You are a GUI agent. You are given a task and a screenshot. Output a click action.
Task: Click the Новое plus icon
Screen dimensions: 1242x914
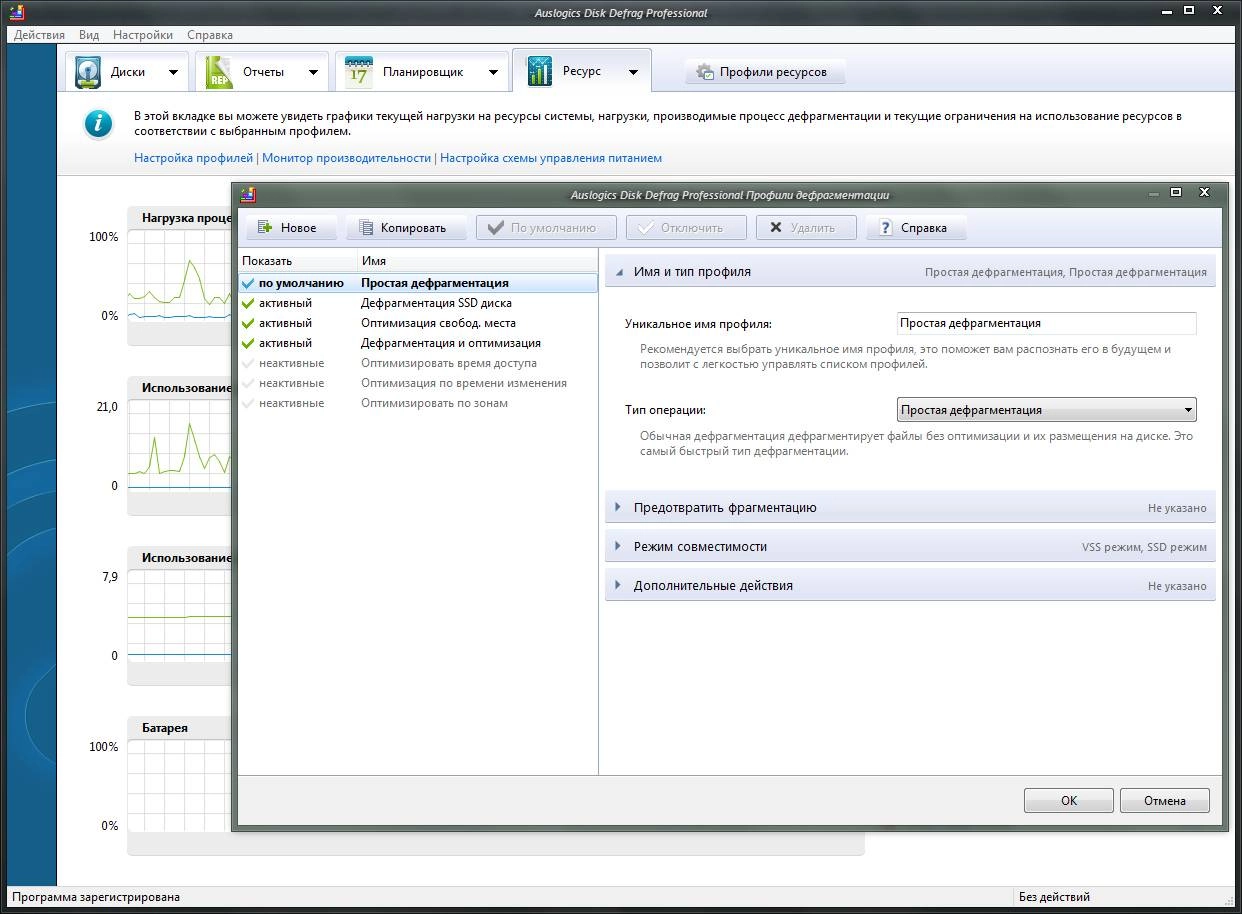point(265,228)
